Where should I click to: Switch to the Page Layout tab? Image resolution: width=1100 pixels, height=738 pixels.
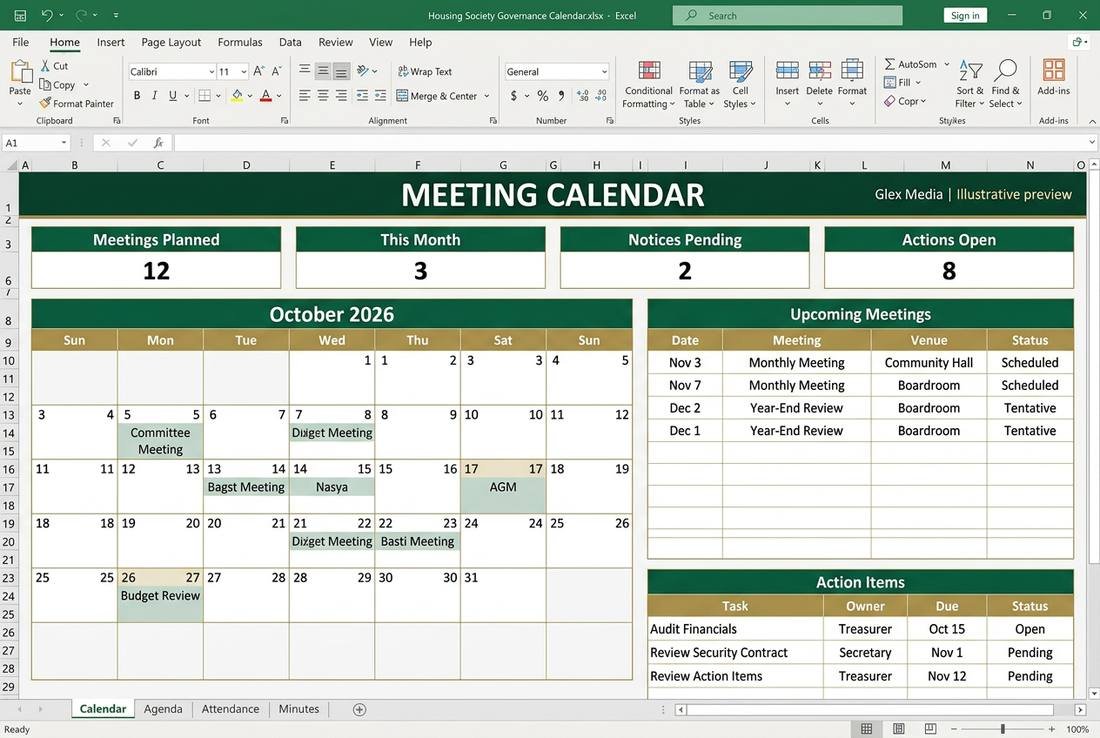(171, 42)
